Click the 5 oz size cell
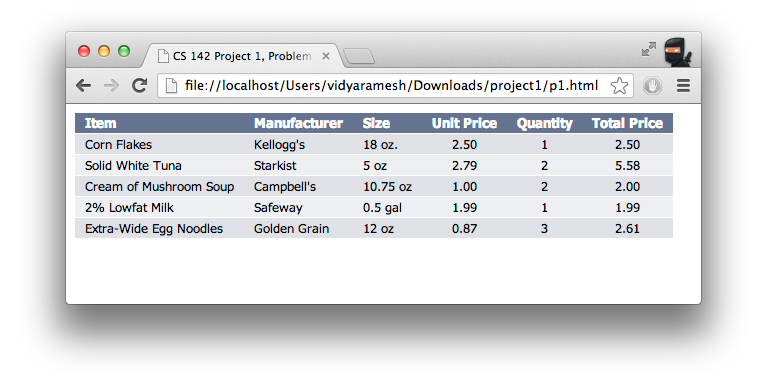The width and height of the screenshot is (766, 384). pyautogui.click(x=375, y=166)
